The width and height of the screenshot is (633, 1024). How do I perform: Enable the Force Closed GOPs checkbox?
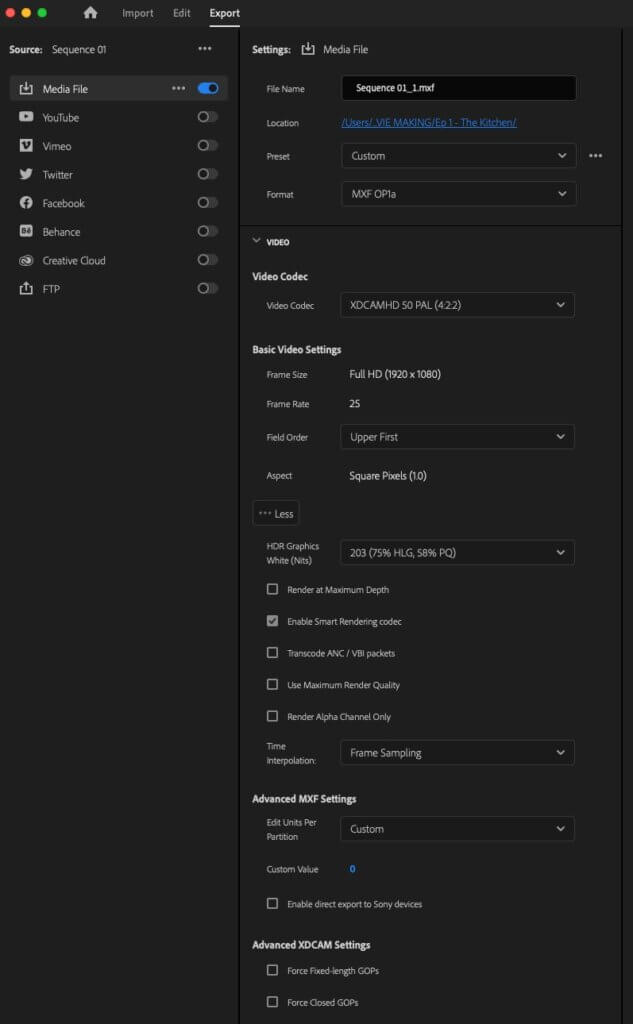tap(271, 1002)
